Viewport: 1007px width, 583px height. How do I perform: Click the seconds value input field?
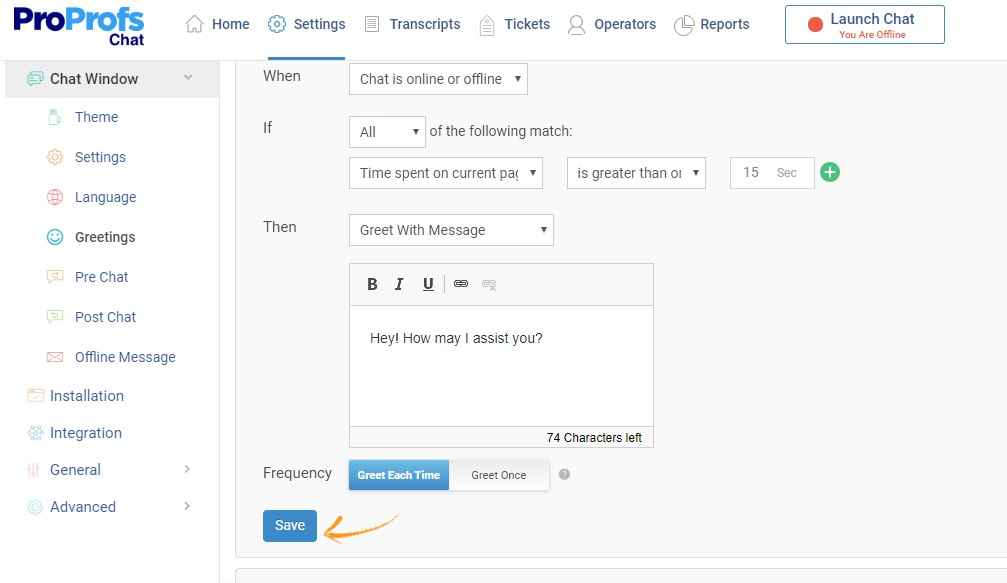[752, 173]
